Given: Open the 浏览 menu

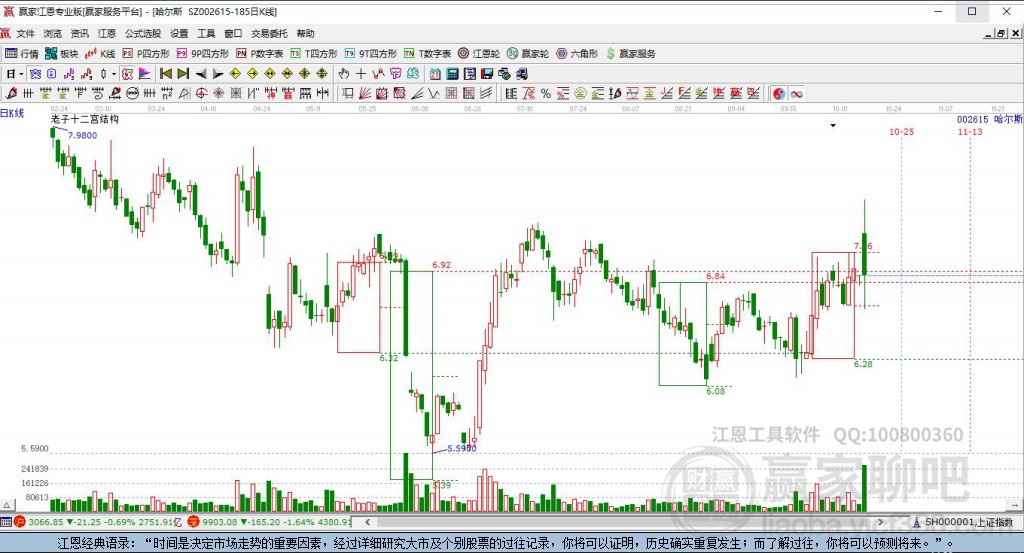Looking at the screenshot, I should [x=53, y=33].
